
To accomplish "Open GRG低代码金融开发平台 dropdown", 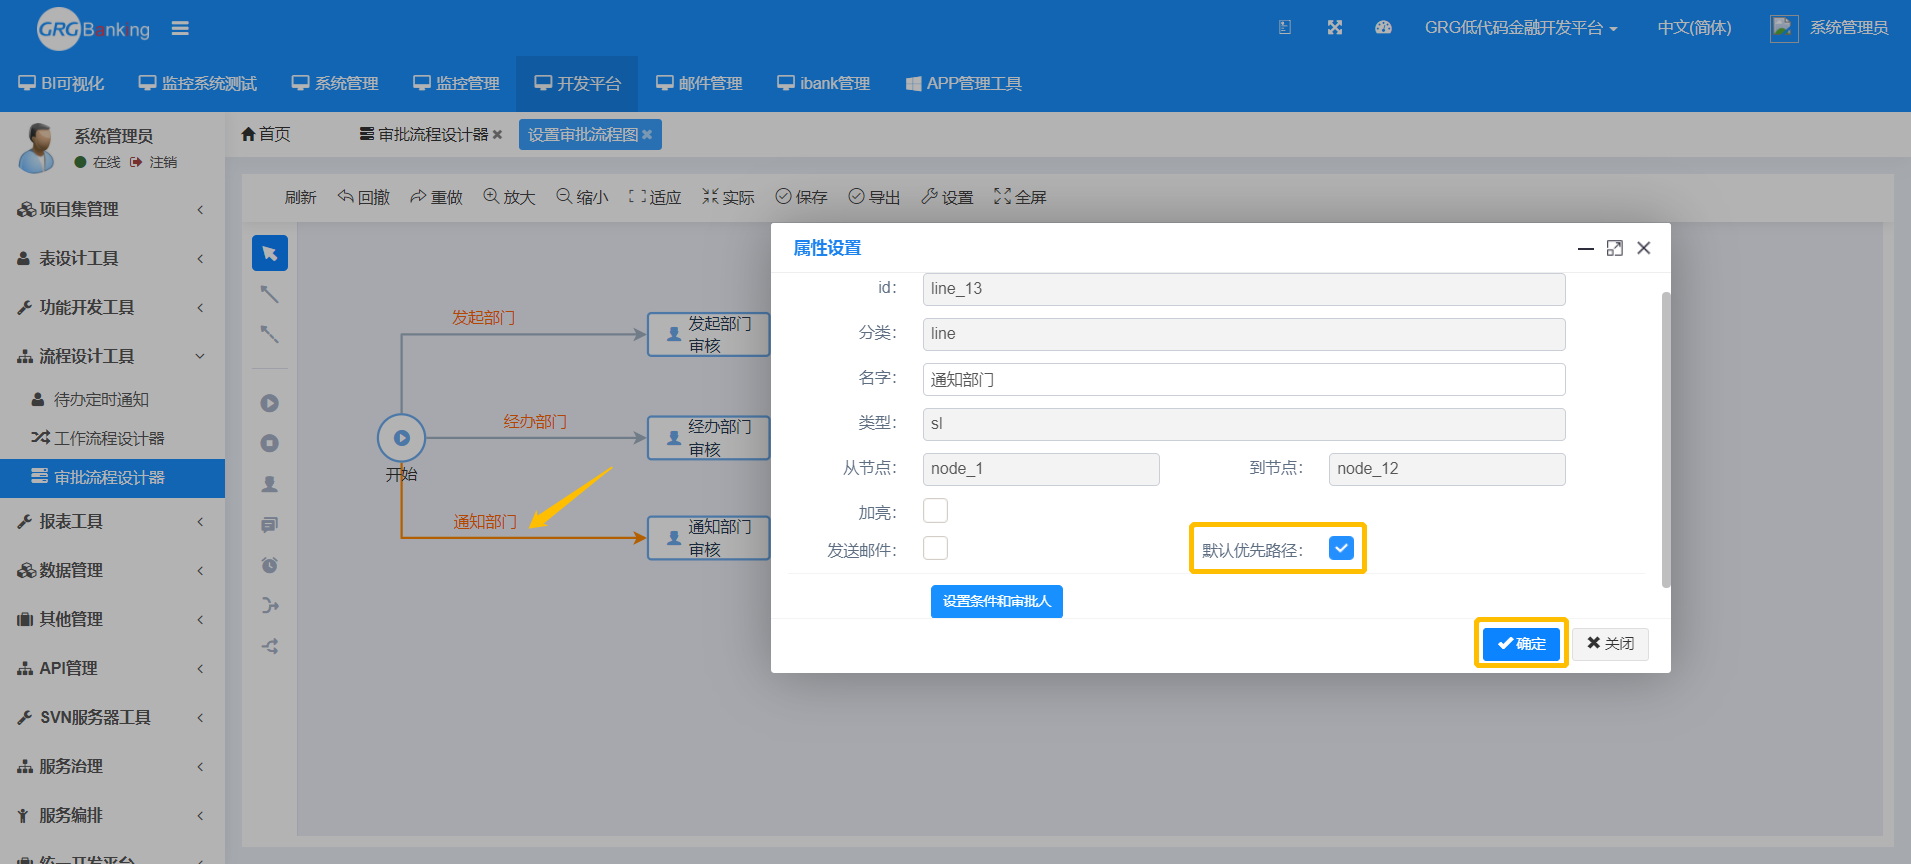I will pyautogui.click(x=1520, y=28).
